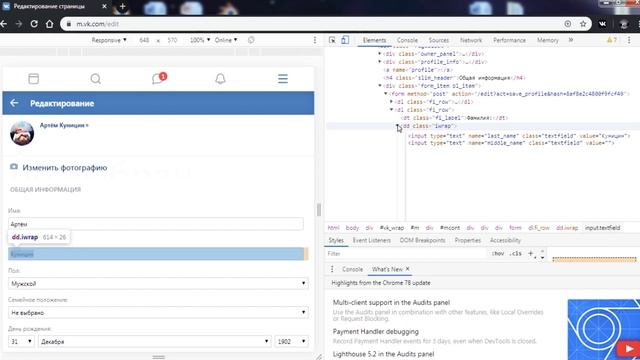Toggle the .cls classes button
640x360 pixels.
[516, 254]
